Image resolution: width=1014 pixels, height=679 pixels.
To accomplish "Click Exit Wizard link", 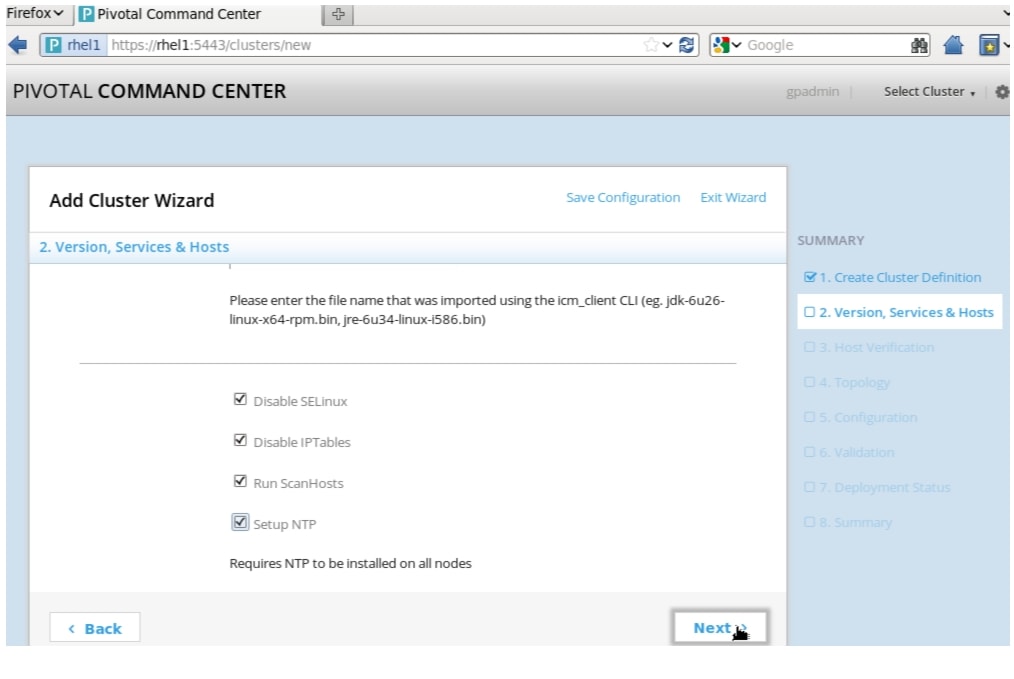I will (x=733, y=198).
